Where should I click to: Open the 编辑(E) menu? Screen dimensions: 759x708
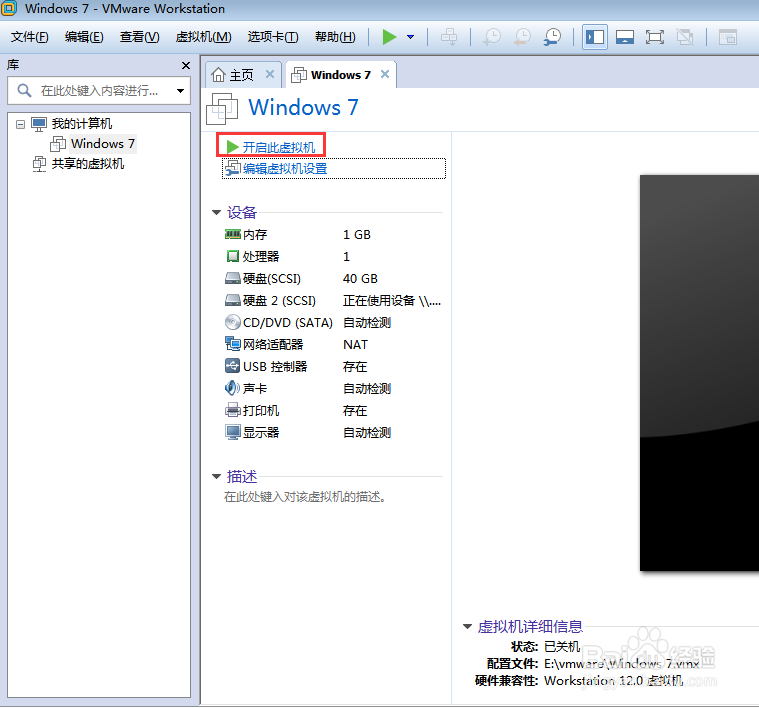tap(84, 37)
